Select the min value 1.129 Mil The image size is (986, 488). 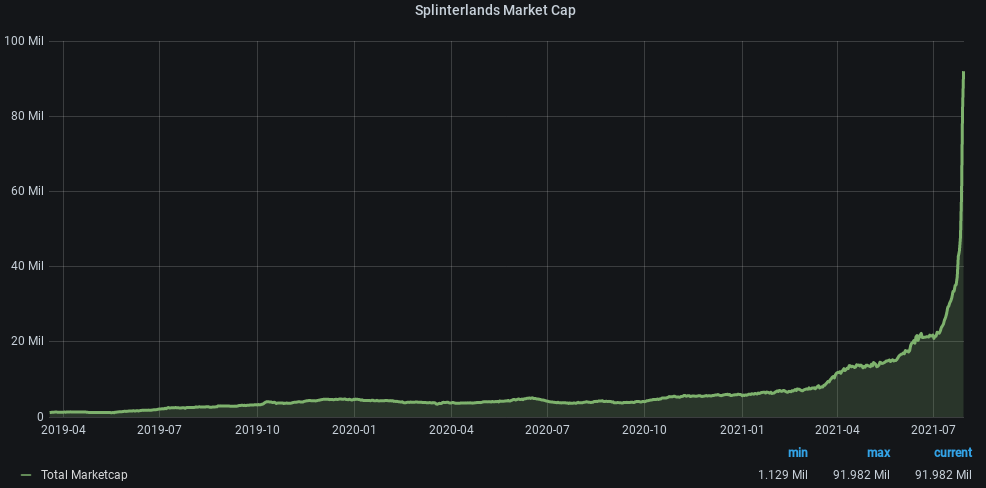(783, 475)
